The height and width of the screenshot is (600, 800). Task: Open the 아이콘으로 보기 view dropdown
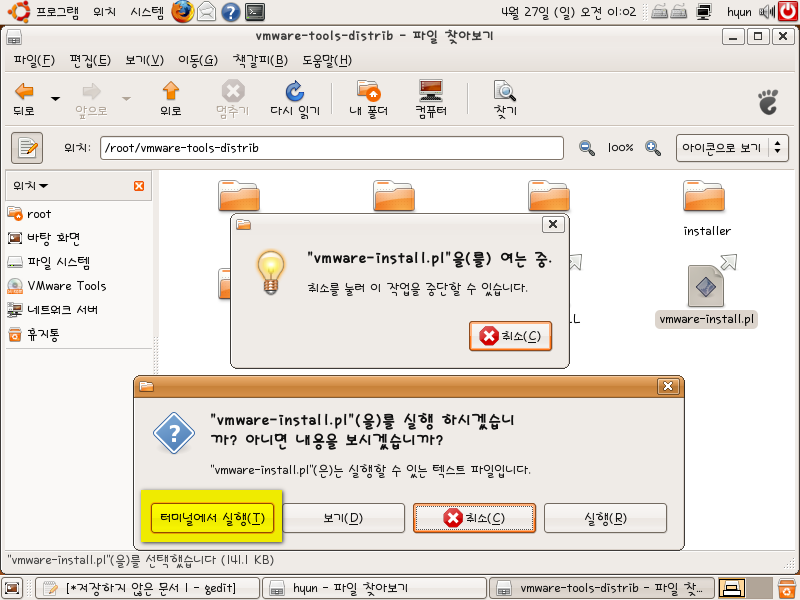(x=732, y=148)
